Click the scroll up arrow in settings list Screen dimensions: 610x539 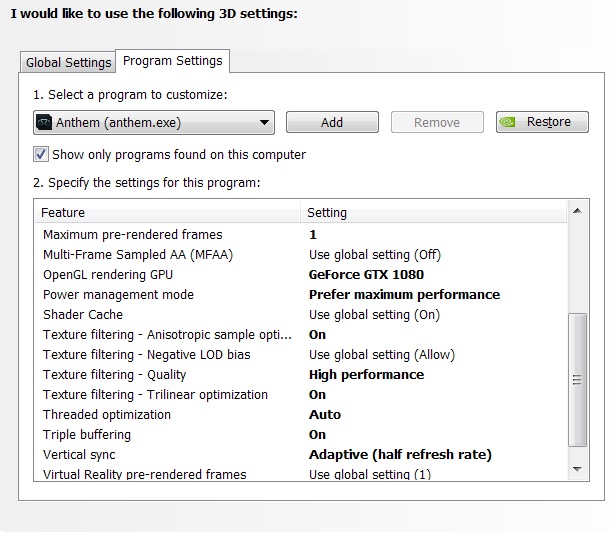tap(577, 211)
